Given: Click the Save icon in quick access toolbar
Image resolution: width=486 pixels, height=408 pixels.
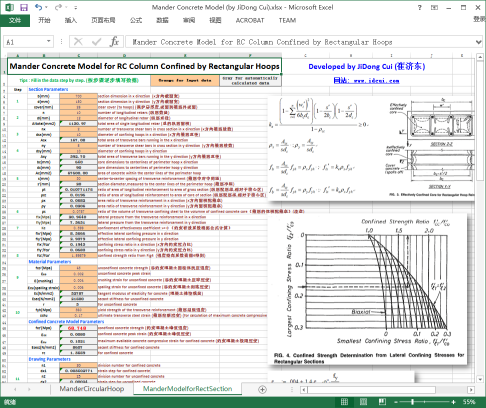Looking at the screenshot, I should coord(24,7).
